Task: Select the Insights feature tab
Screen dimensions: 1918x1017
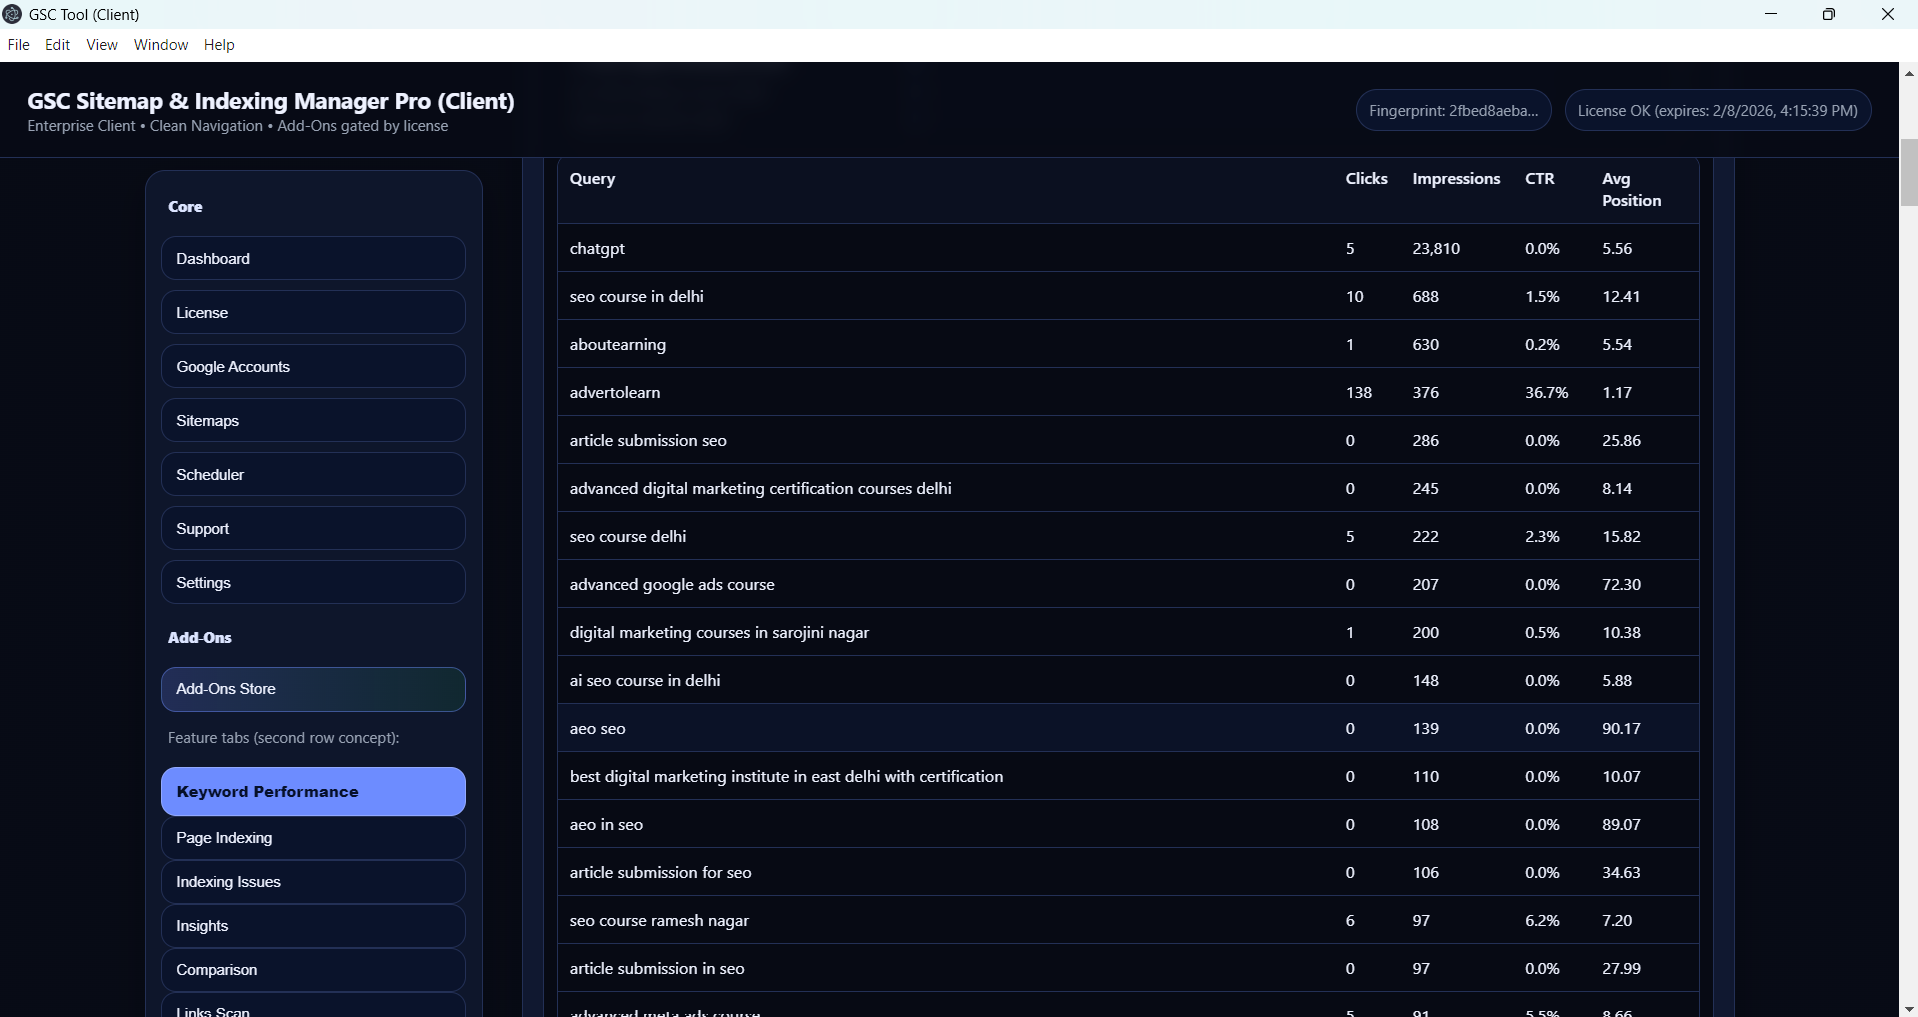Action: pyautogui.click(x=313, y=926)
